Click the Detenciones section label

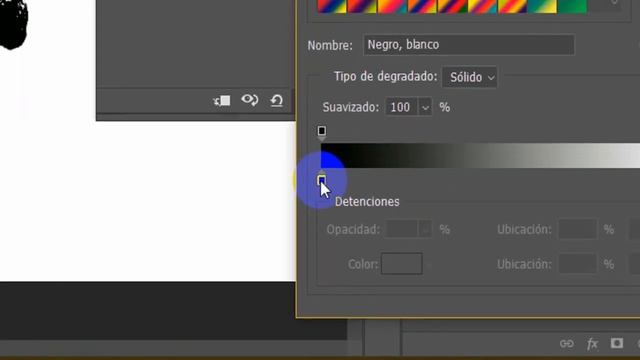tap(367, 202)
